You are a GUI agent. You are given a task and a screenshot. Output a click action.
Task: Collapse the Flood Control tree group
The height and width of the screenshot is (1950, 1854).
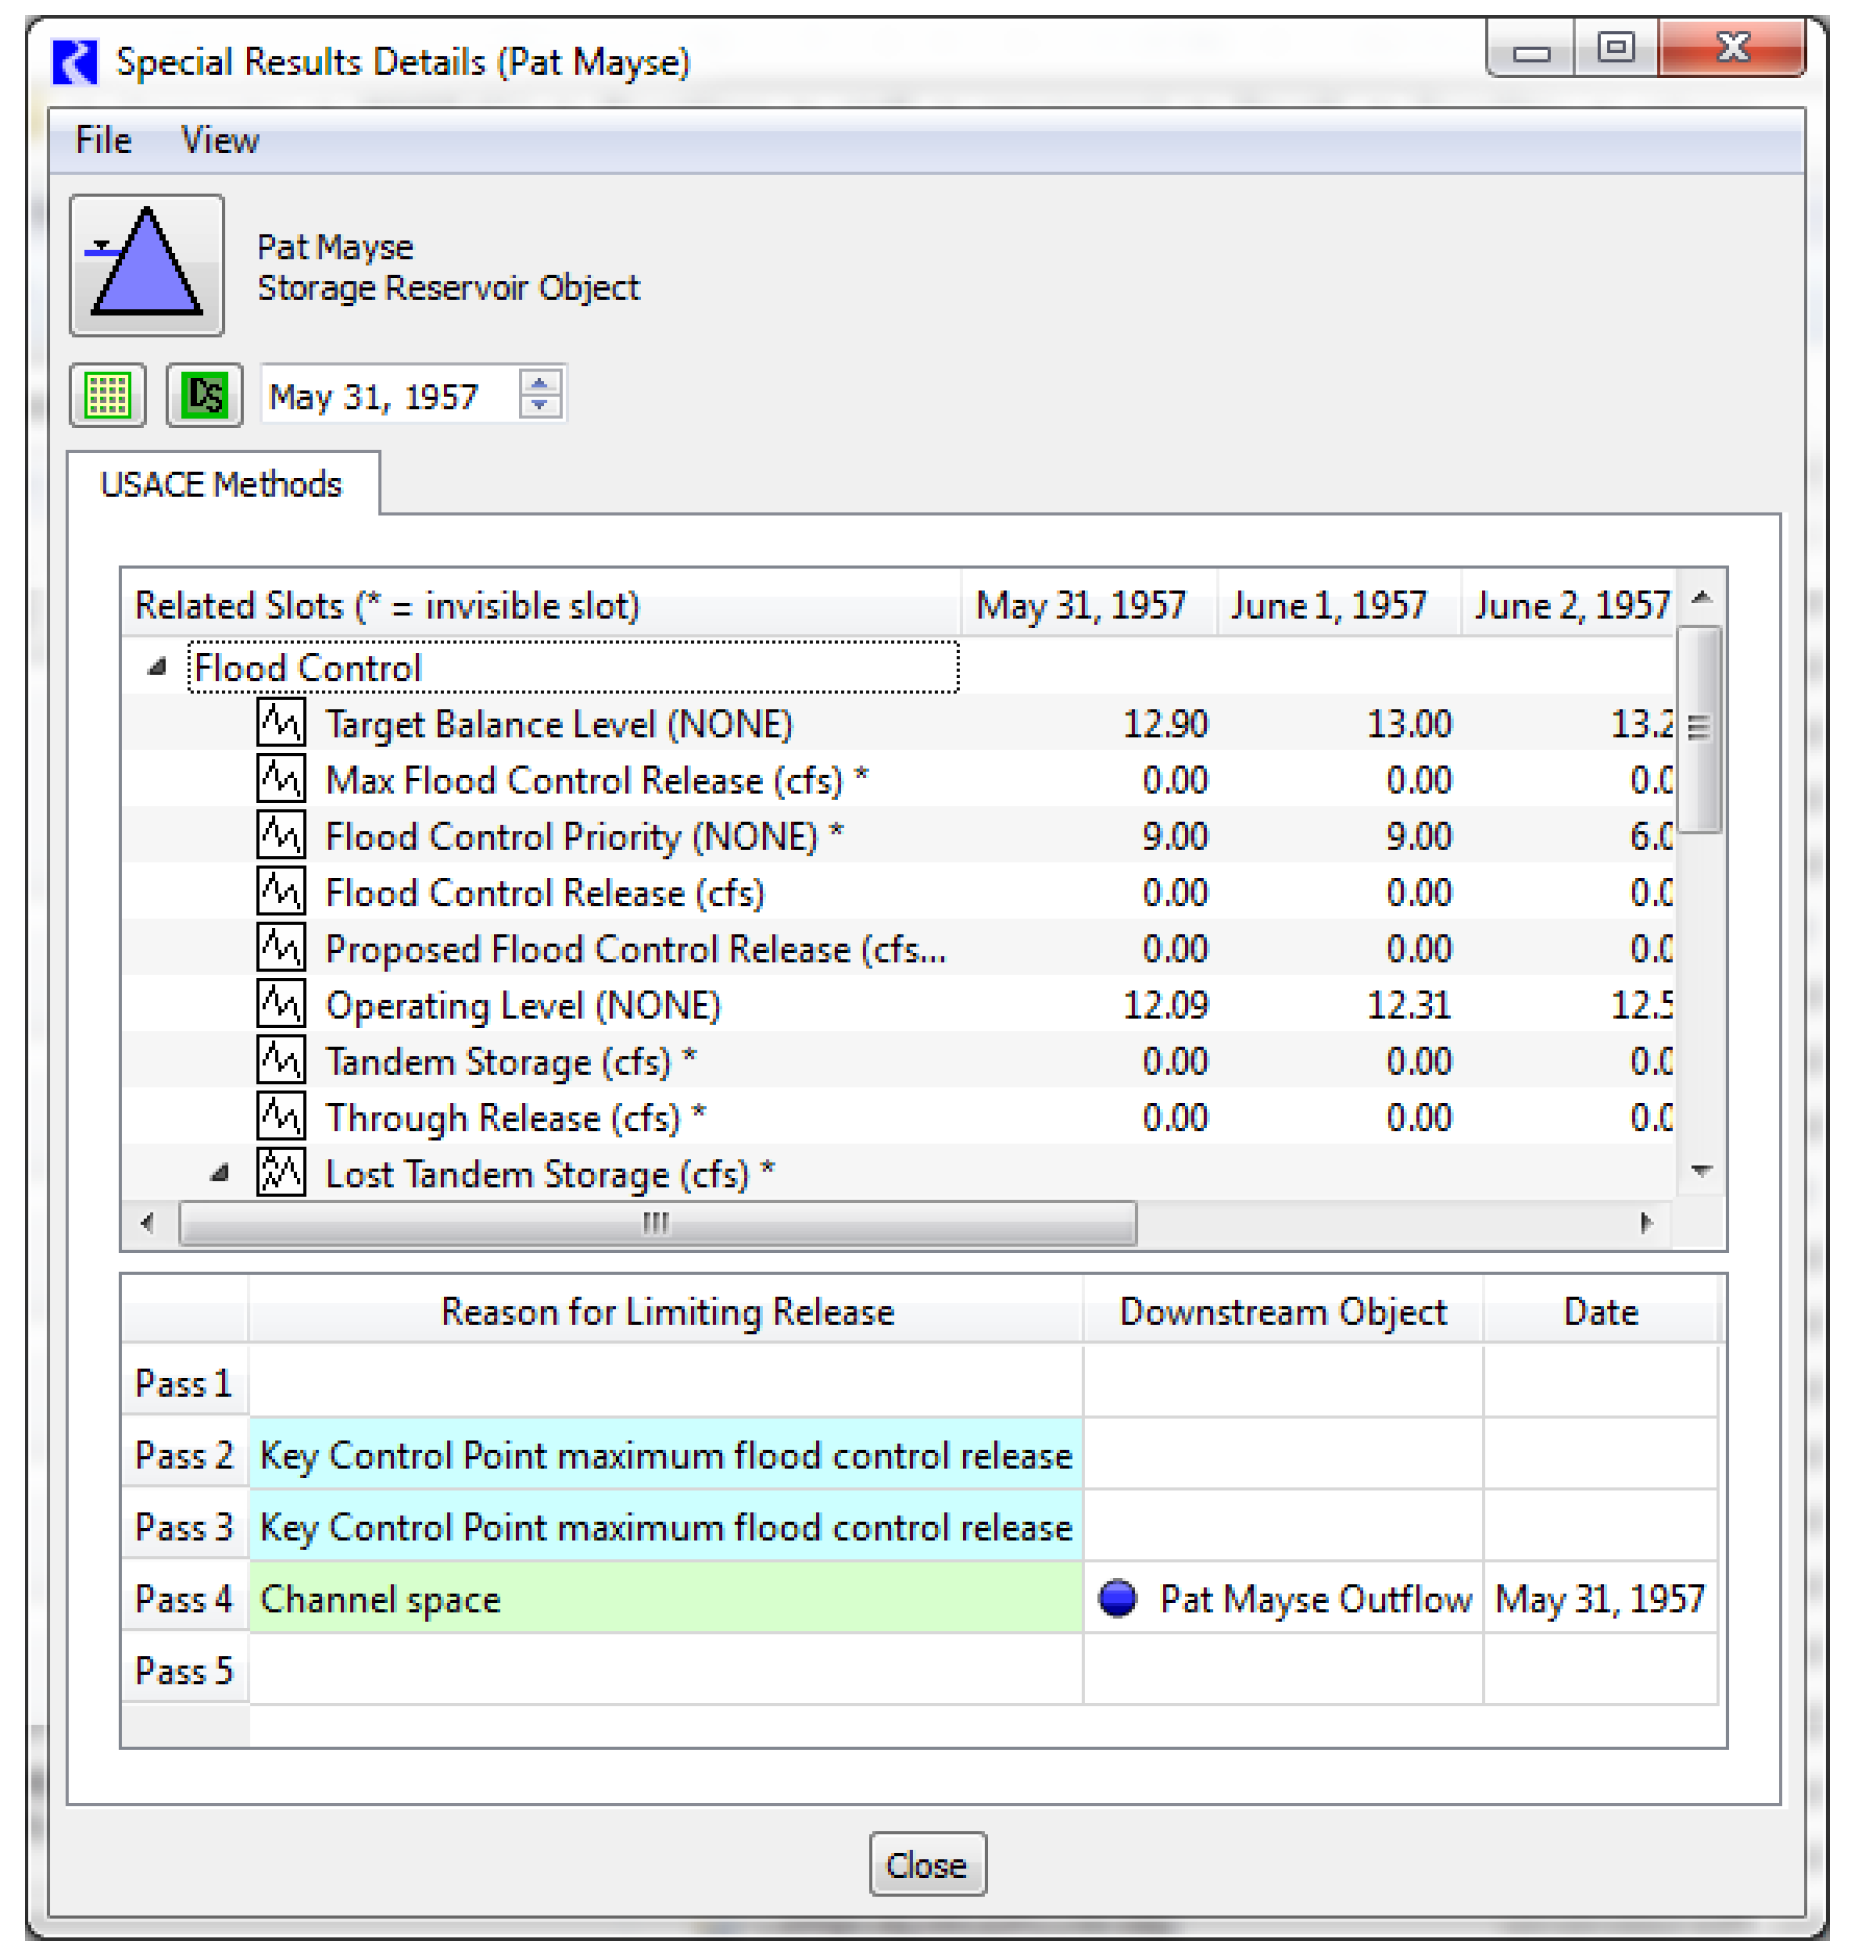point(157,667)
